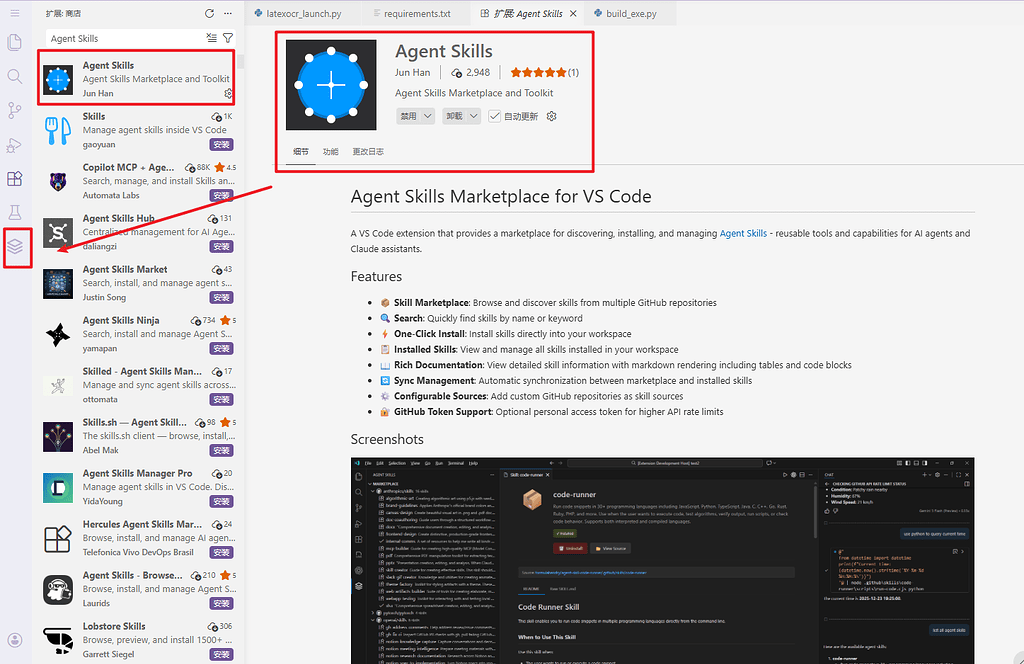This screenshot has width=1024, height=664.
Task: Install the Skills extension by gaoyuan
Action: click(221, 144)
